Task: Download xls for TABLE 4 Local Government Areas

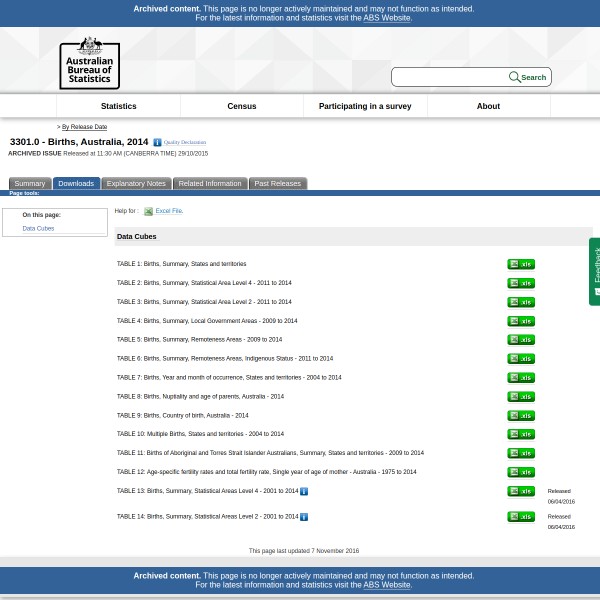Action: click(x=520, y=321)
